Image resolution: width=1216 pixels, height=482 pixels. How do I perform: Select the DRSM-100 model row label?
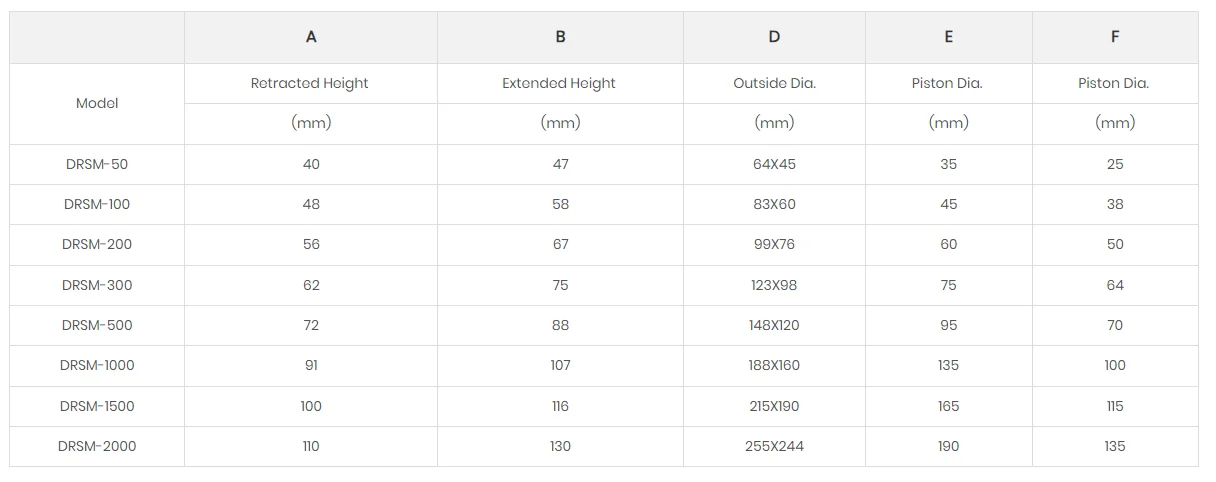coord(97,204)
